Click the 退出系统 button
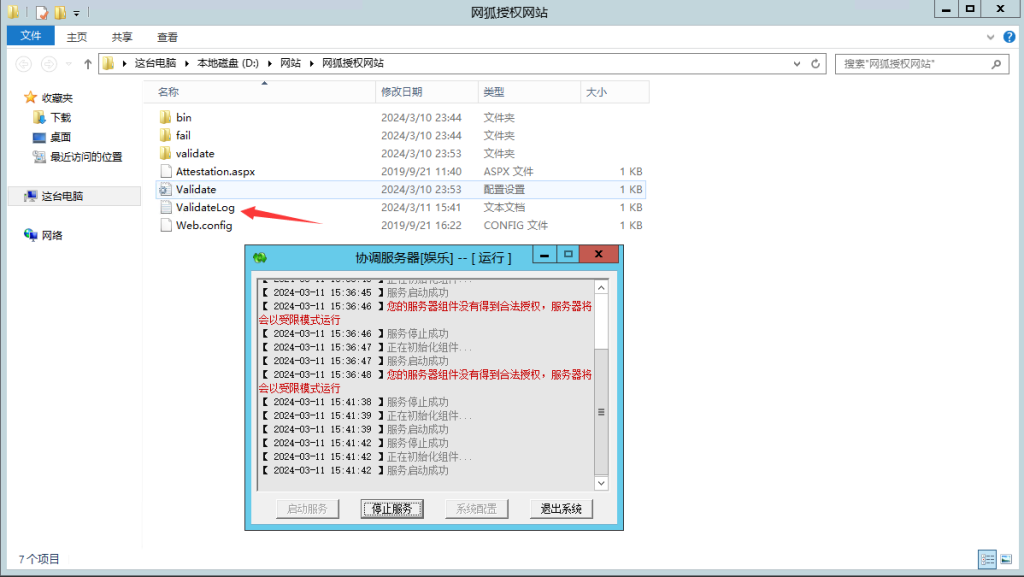1024x577 pixels. (x=561, y=509)
